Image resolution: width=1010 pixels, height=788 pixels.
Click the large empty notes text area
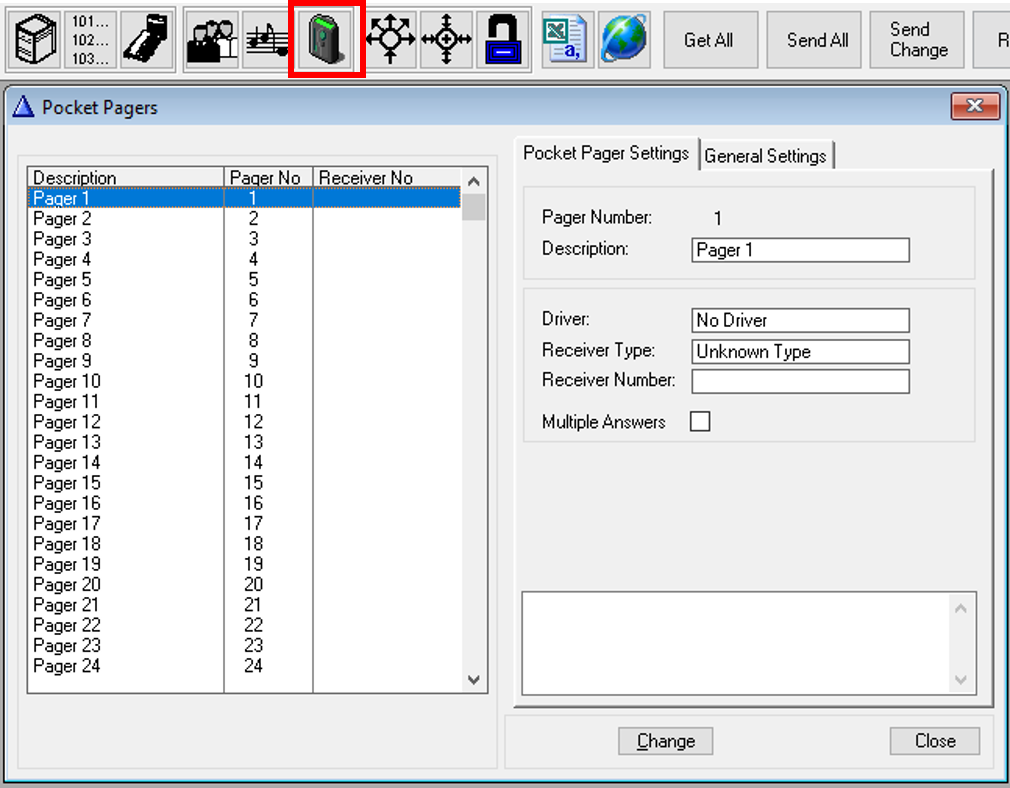[736, 643]
